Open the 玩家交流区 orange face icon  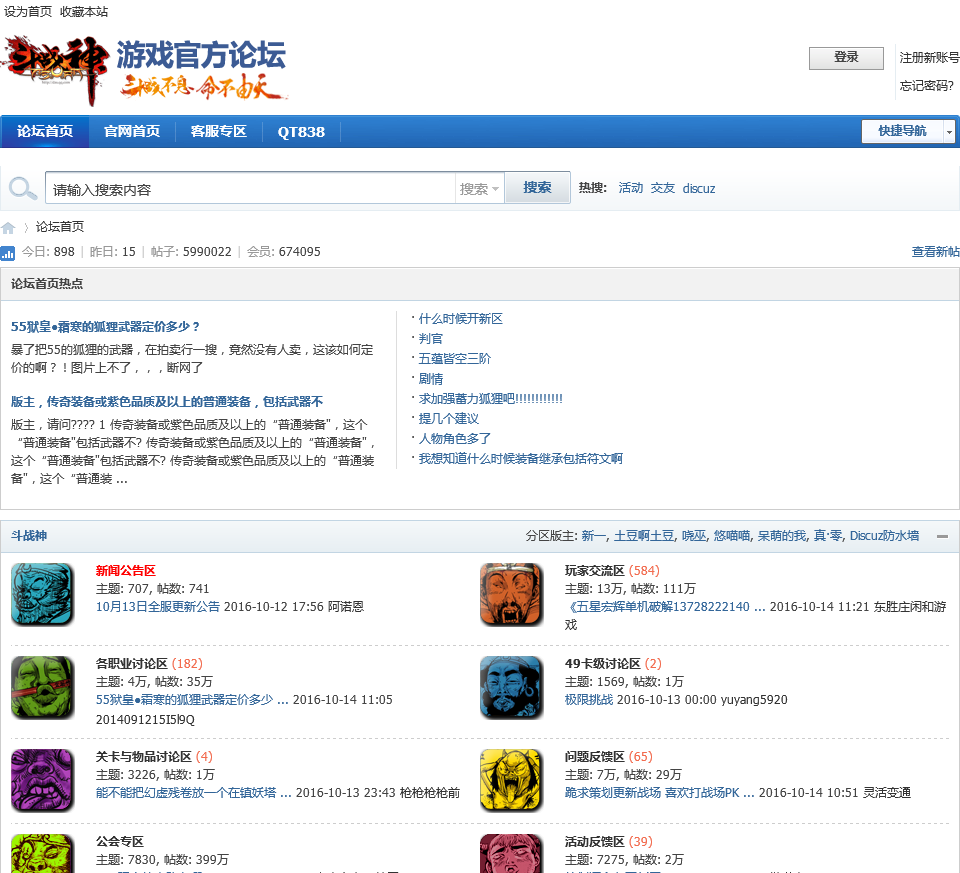pyautogui.click(x=511, y=594)
